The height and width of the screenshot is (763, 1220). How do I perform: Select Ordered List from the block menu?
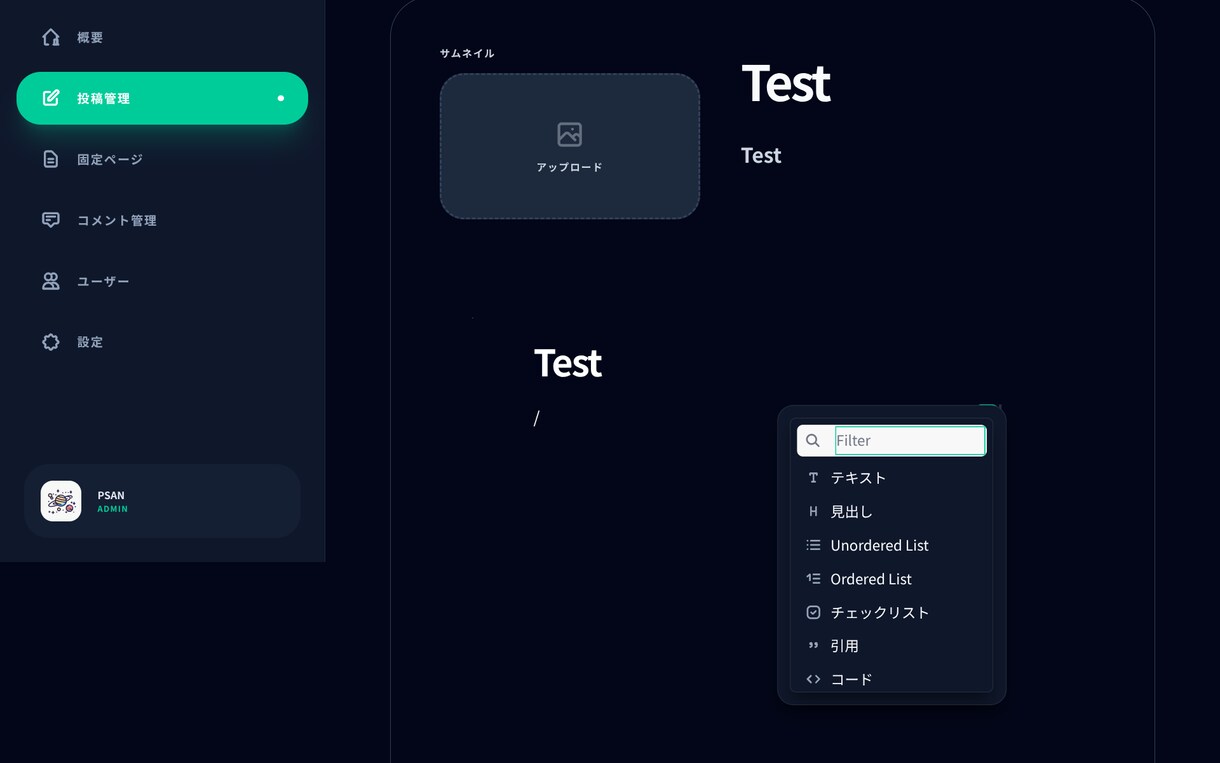(891, 579)
